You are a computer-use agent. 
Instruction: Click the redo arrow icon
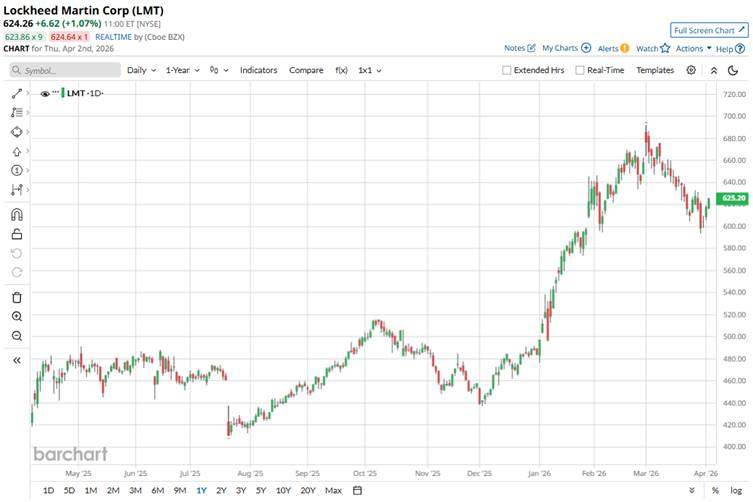[x=17, y=272]
